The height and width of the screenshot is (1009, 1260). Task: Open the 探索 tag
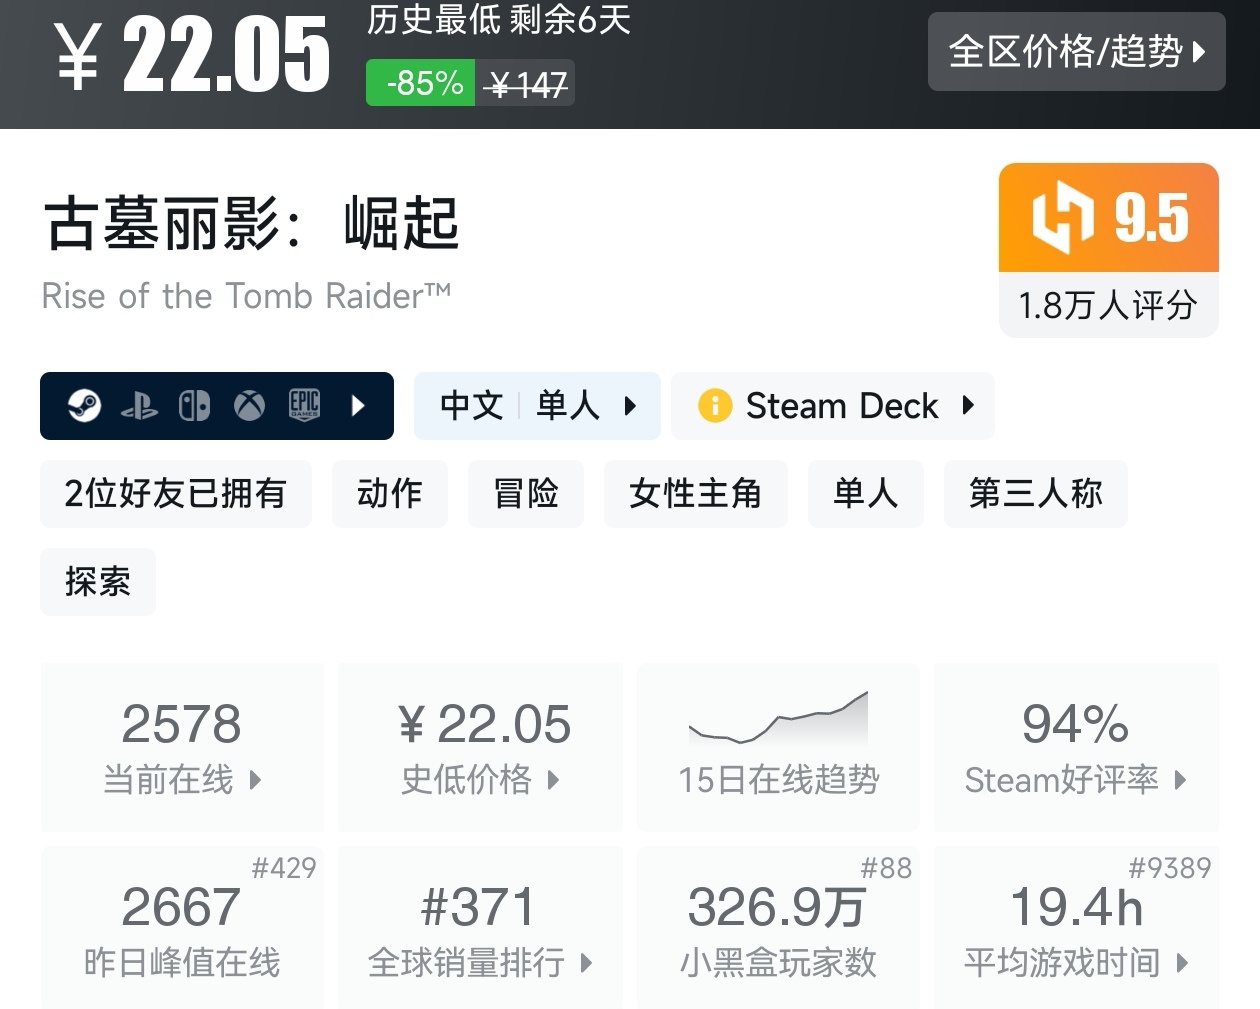coord(98,582)
